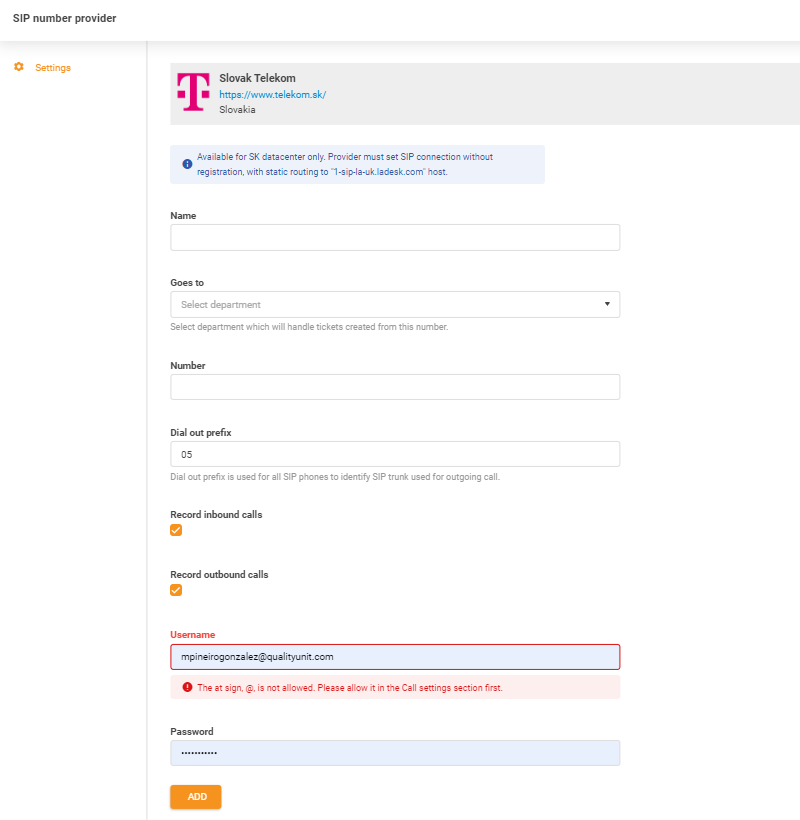Click the Dial out prefix field showing 05
Viewport: 800px width, 820px height.
coord(395,453)
